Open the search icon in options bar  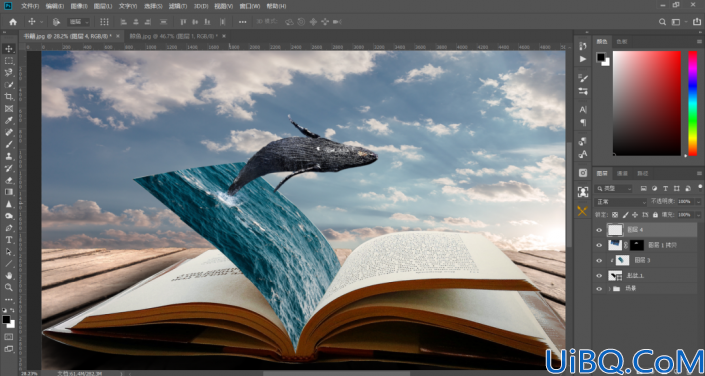tap(662, 22)
